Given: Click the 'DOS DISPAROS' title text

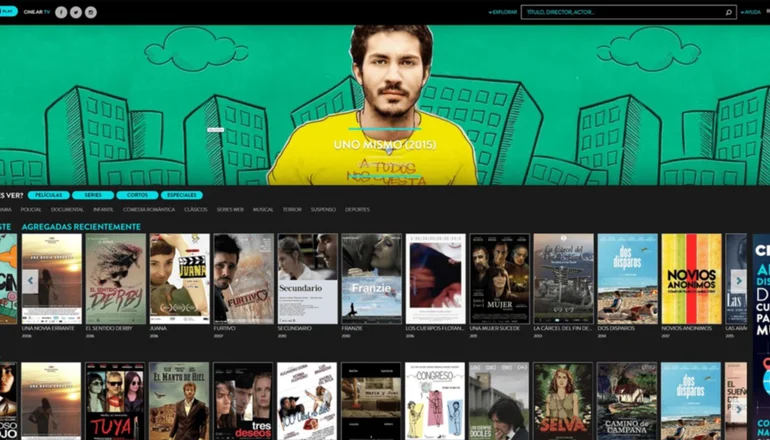Looking at the screenshot, I should pos(616,328).
